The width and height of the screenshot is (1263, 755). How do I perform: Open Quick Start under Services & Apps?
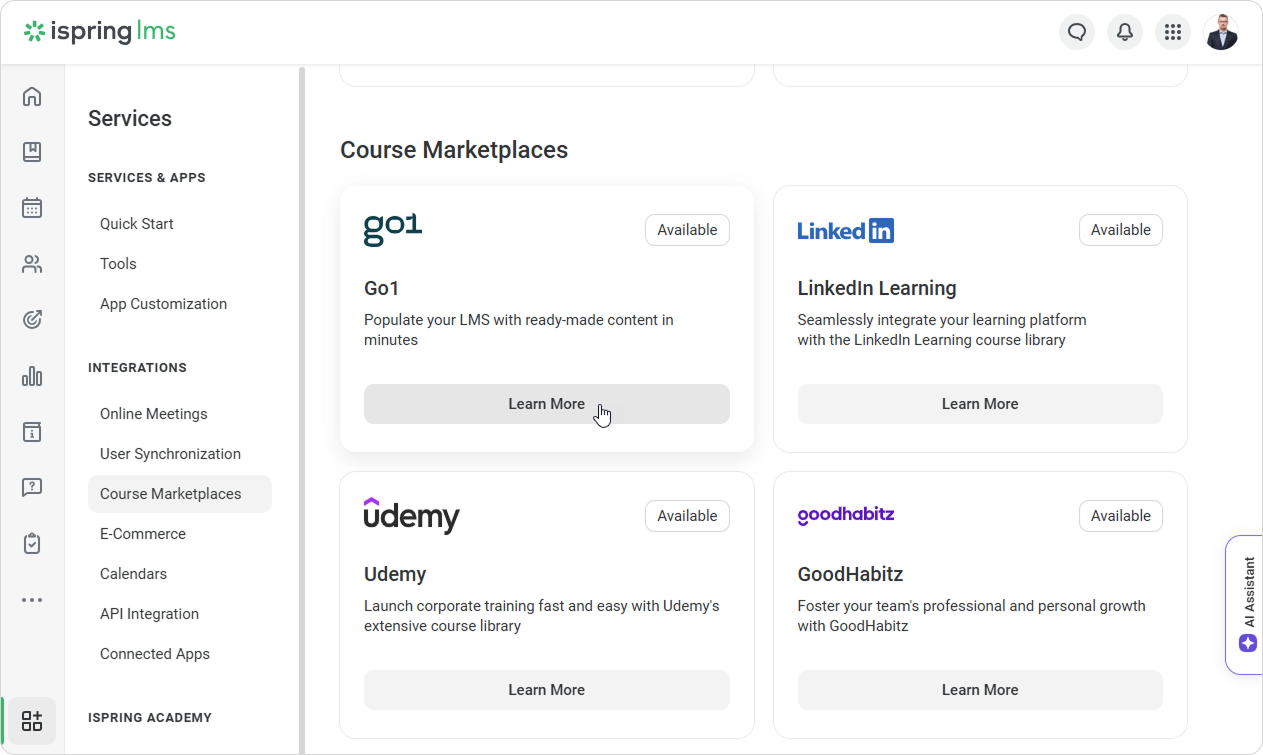coord(137,224)
